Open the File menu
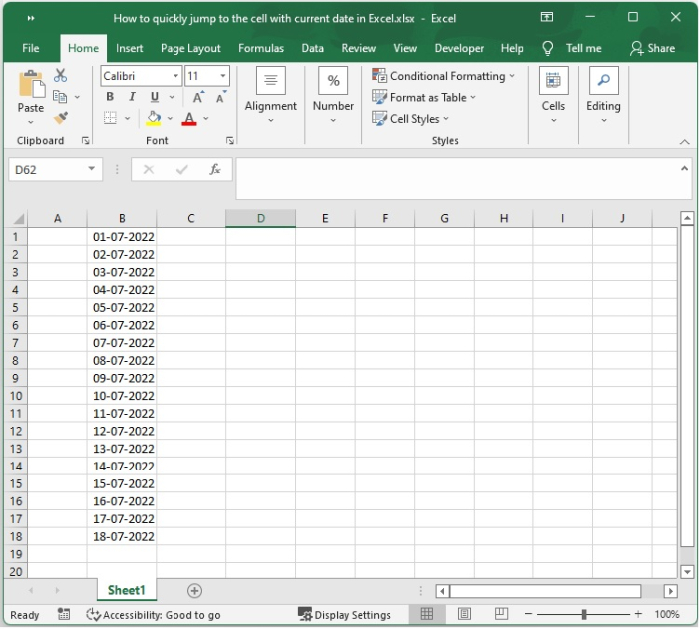Viewport: 700px width, 629px height. click(x=31, y=48)
